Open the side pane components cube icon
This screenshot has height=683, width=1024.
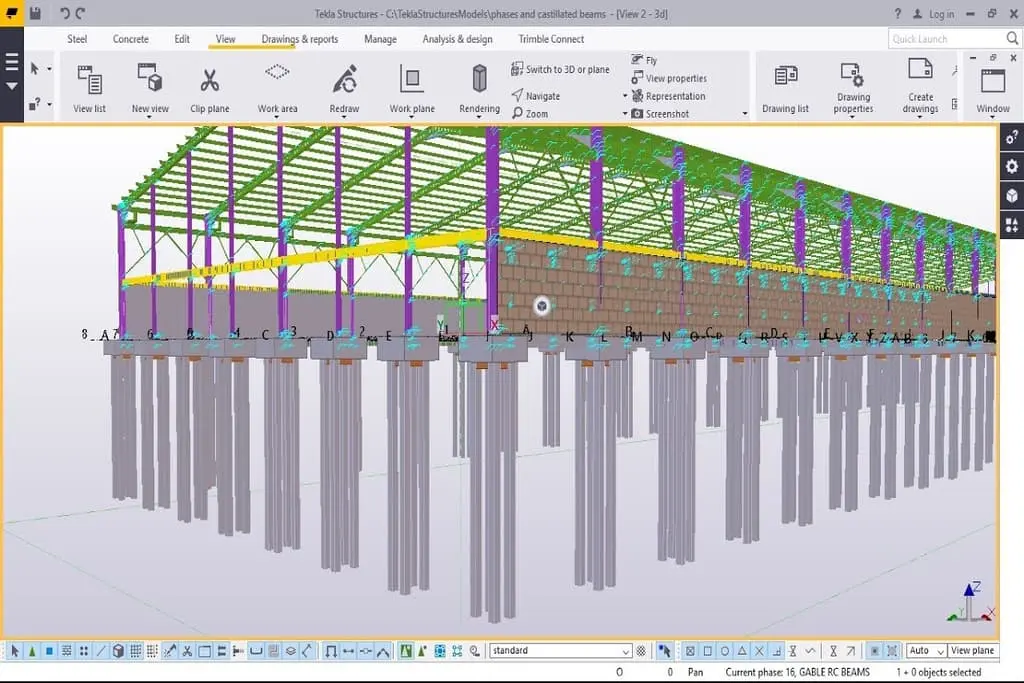click(1012, 195)
